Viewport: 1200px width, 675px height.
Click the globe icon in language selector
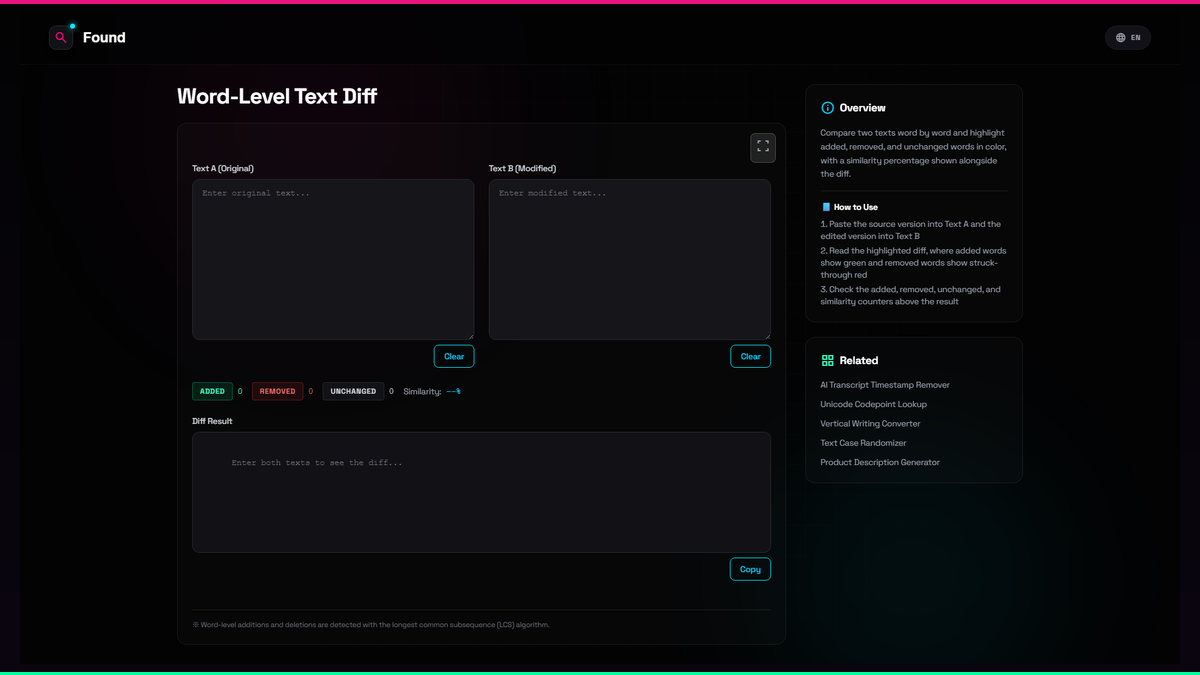(1121, 38)
